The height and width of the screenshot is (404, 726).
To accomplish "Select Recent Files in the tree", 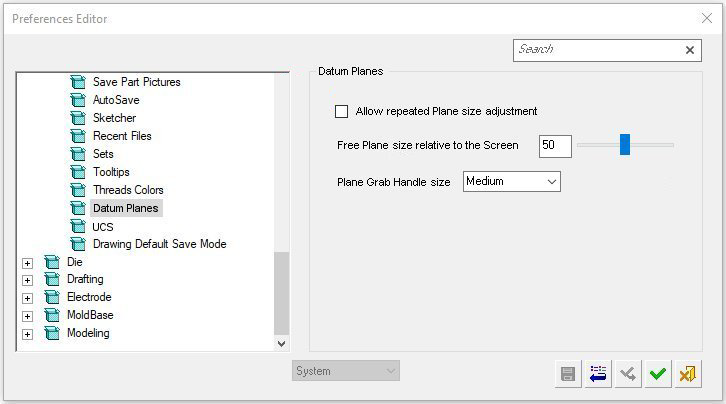I will click(122, 136).
